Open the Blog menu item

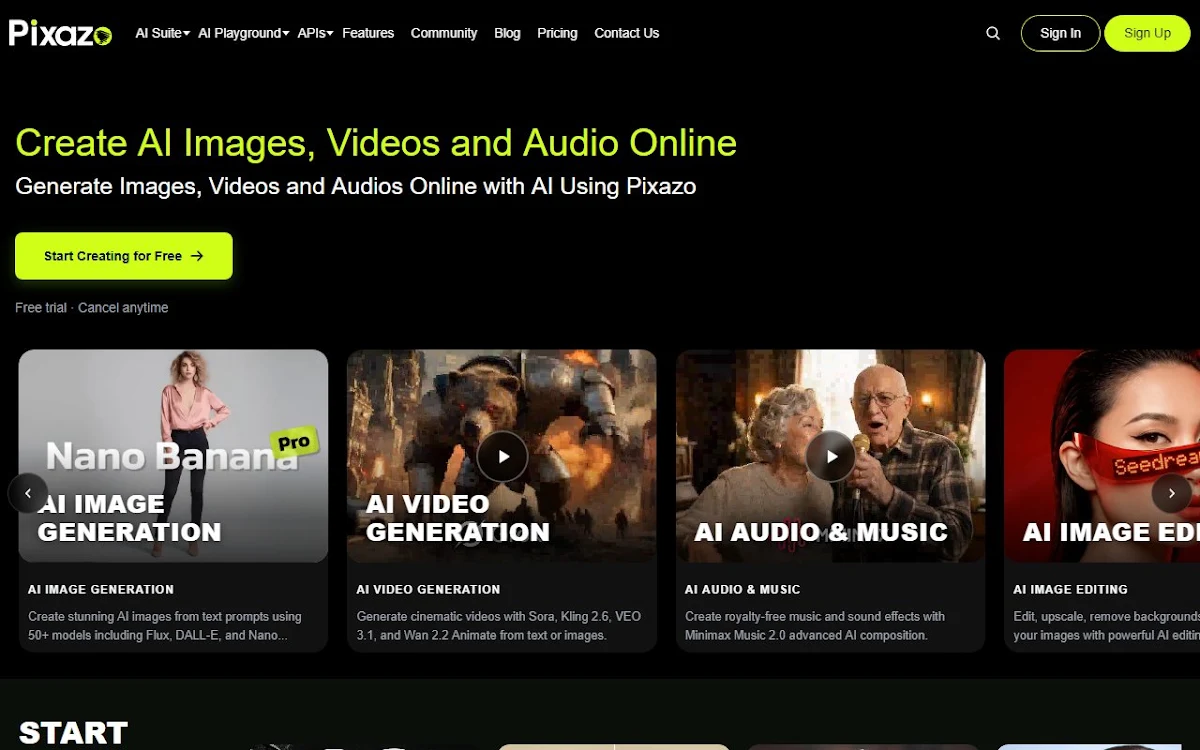pyautogui.click(x=507, y=33)
